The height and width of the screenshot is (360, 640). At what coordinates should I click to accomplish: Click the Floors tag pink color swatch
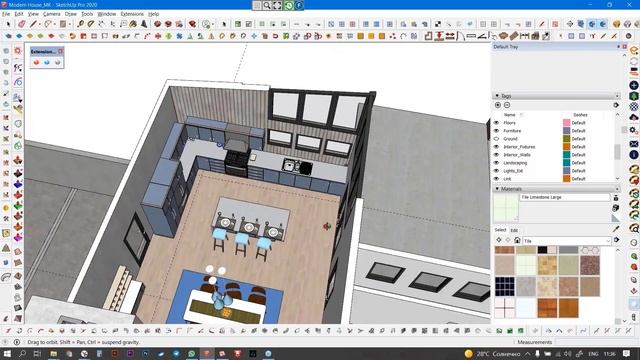[x=567, y=123]
